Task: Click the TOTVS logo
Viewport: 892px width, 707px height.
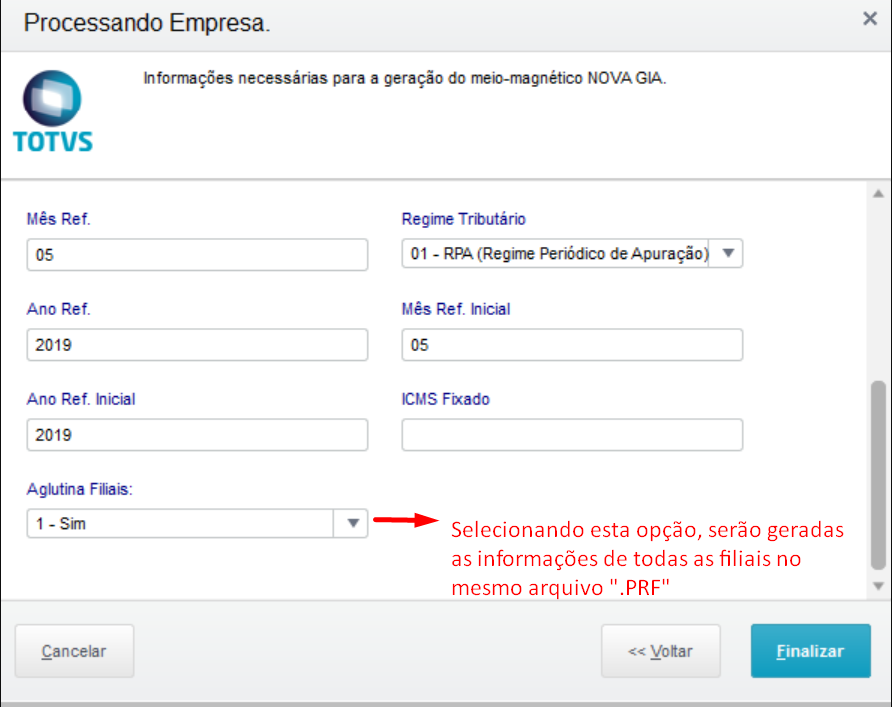Action: coord(53,111)
